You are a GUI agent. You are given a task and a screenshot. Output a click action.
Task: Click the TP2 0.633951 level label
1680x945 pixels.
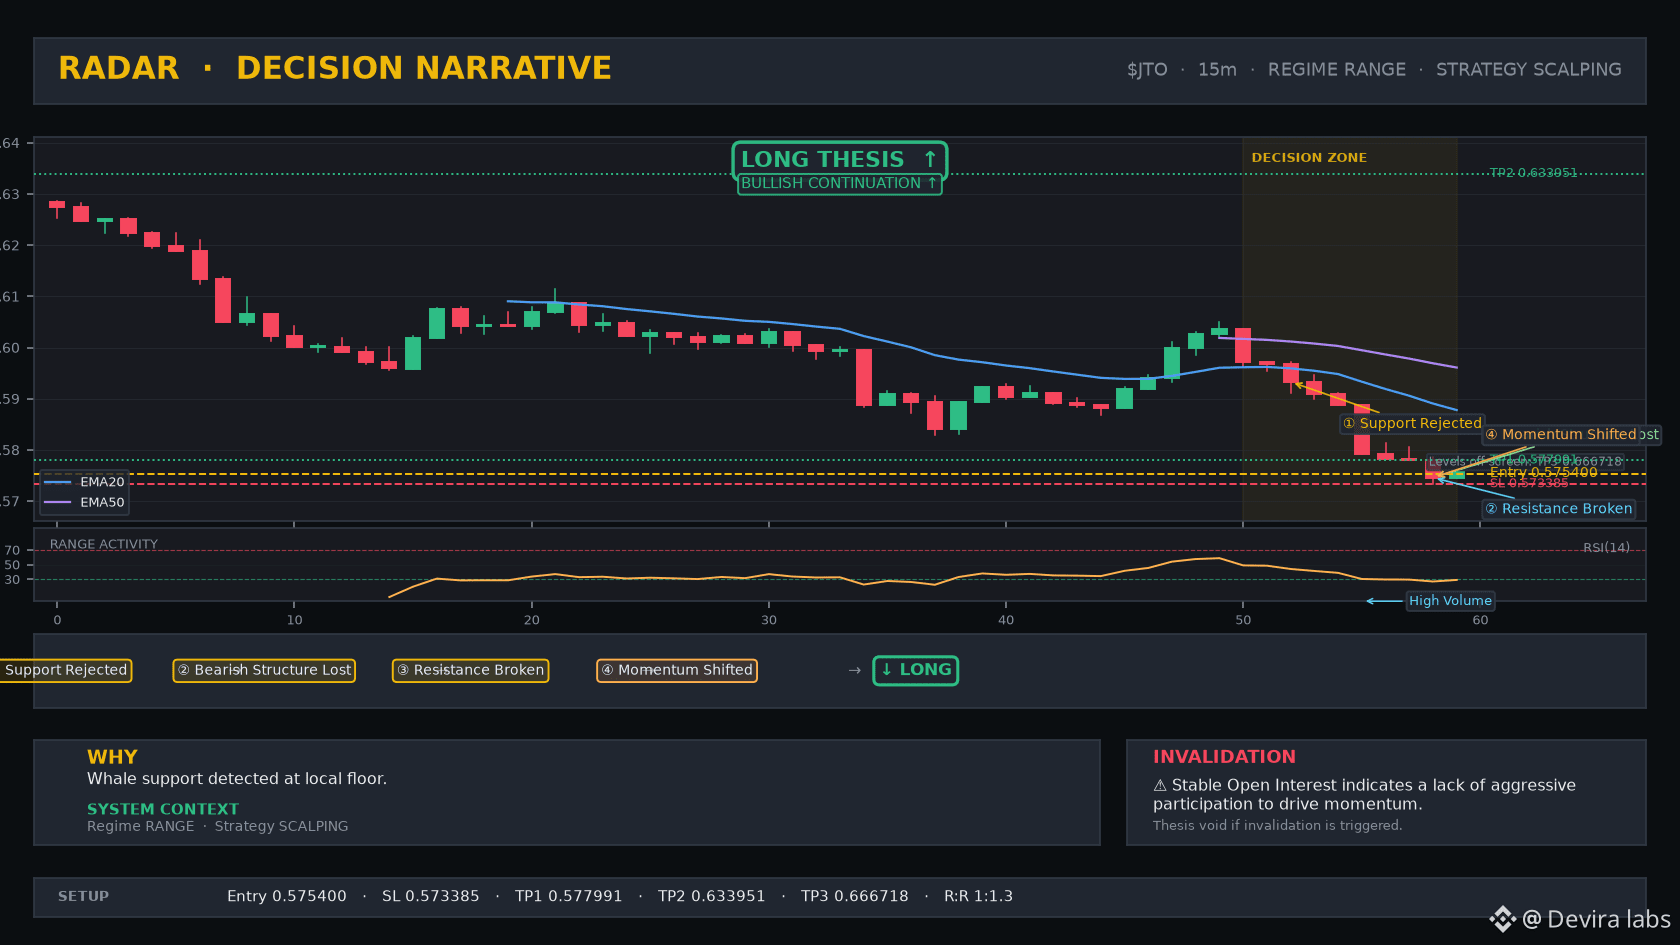pos(1533,173)
